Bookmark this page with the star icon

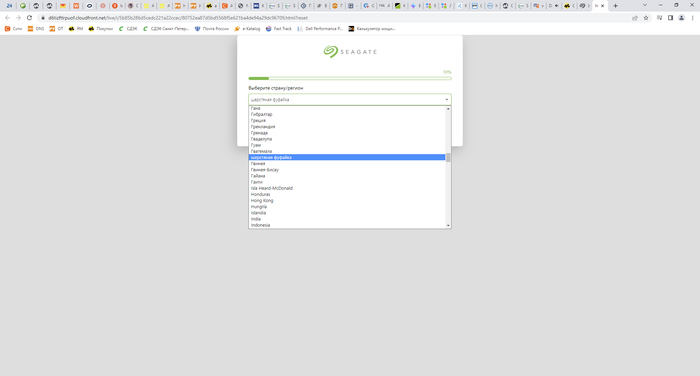pyautogui.click(x=646, y=18)
